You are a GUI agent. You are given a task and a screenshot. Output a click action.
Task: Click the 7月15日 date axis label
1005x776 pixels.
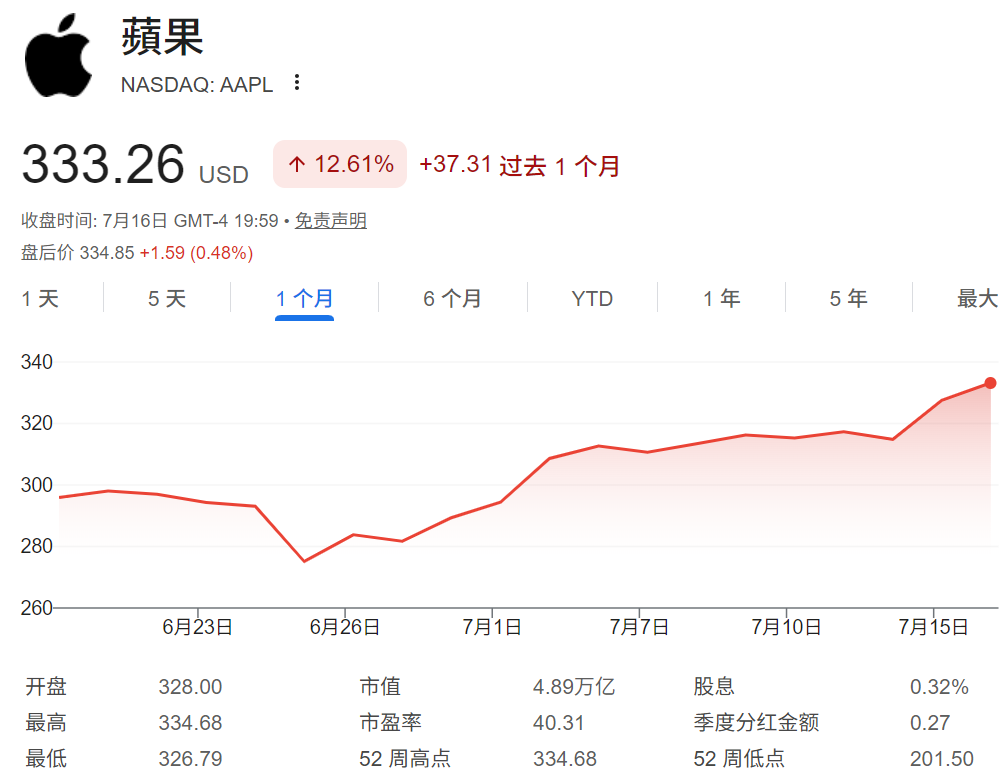[x=933, y=627]
